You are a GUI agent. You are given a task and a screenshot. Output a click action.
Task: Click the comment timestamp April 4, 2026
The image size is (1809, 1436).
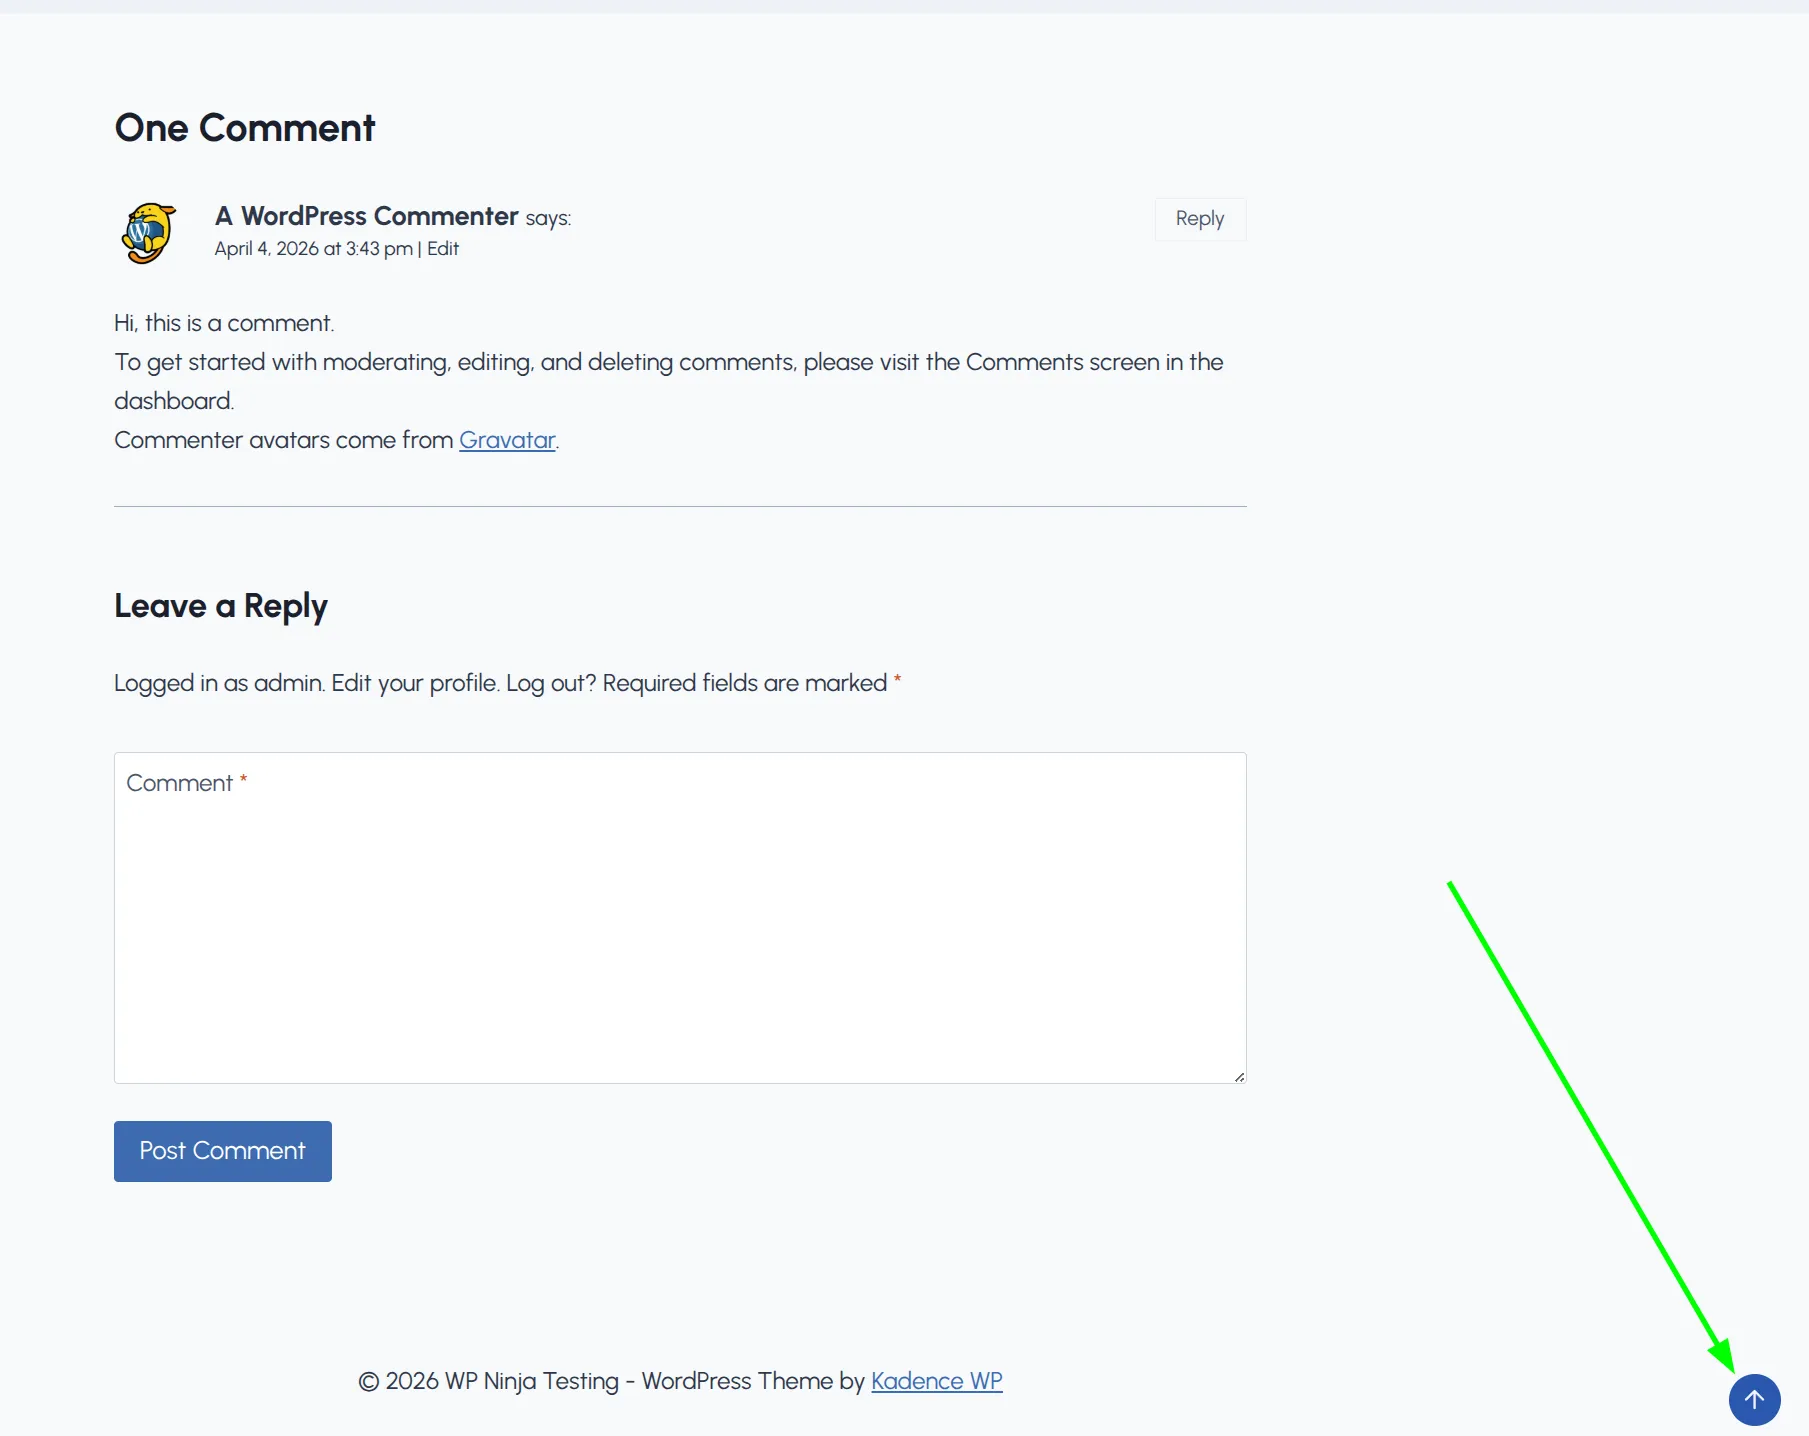click(x=311, y=248)
